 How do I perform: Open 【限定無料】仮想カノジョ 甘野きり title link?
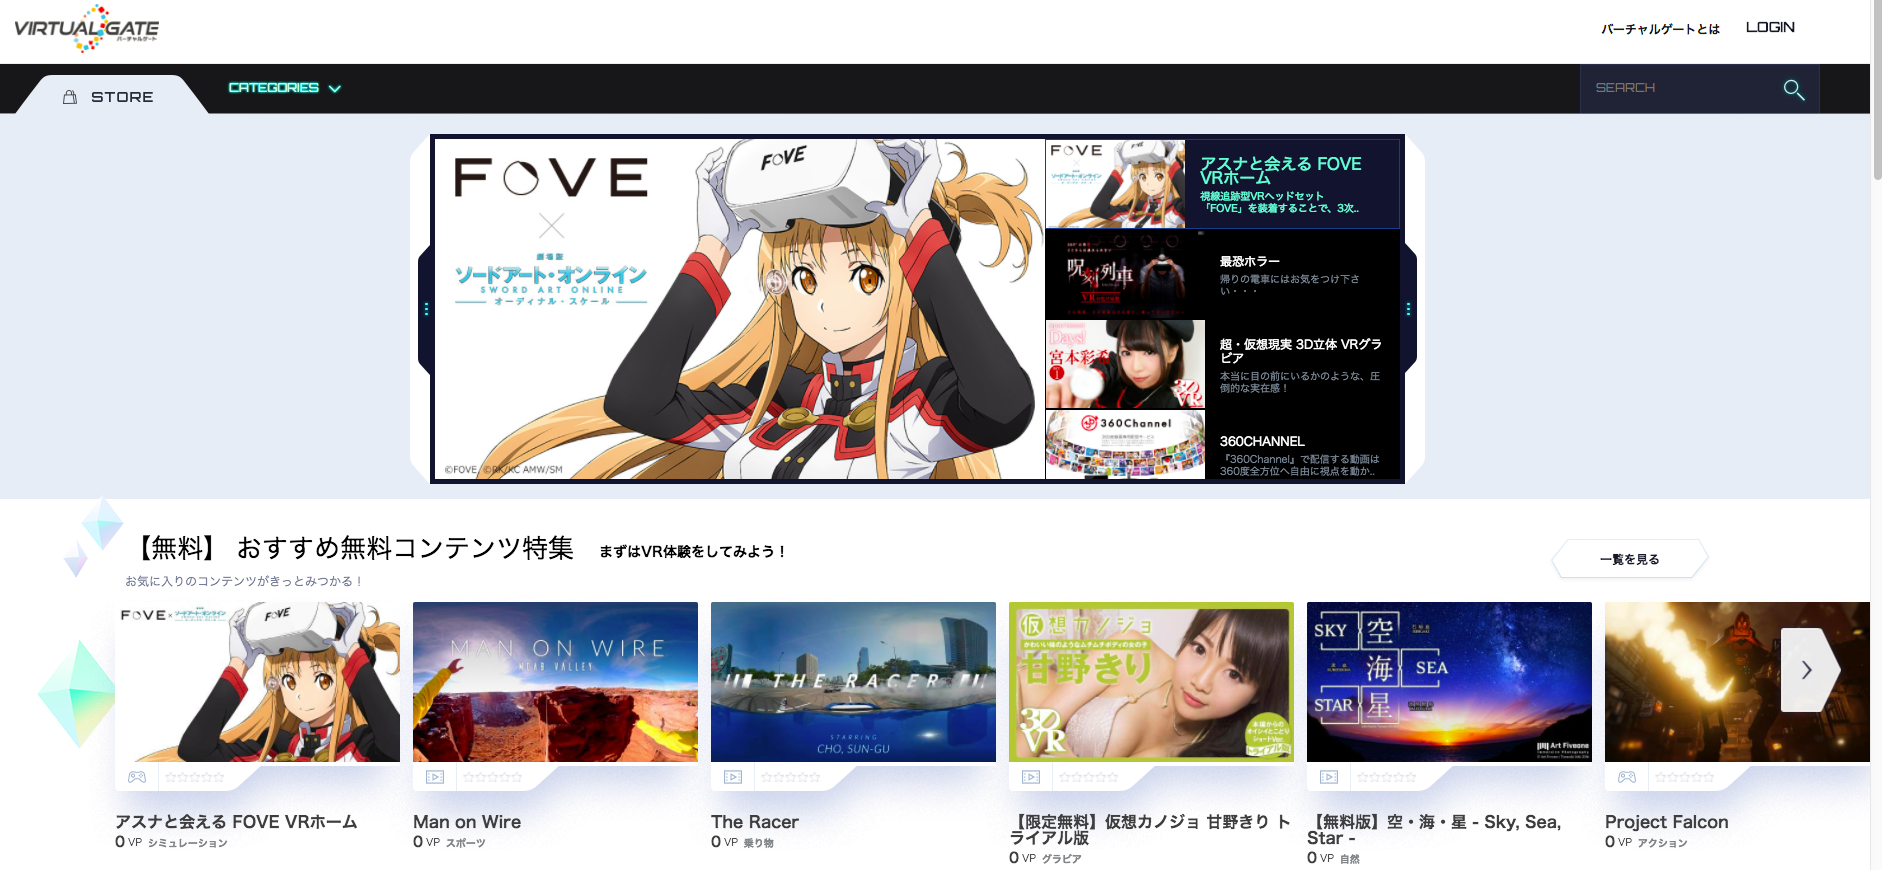[1150, 830]
